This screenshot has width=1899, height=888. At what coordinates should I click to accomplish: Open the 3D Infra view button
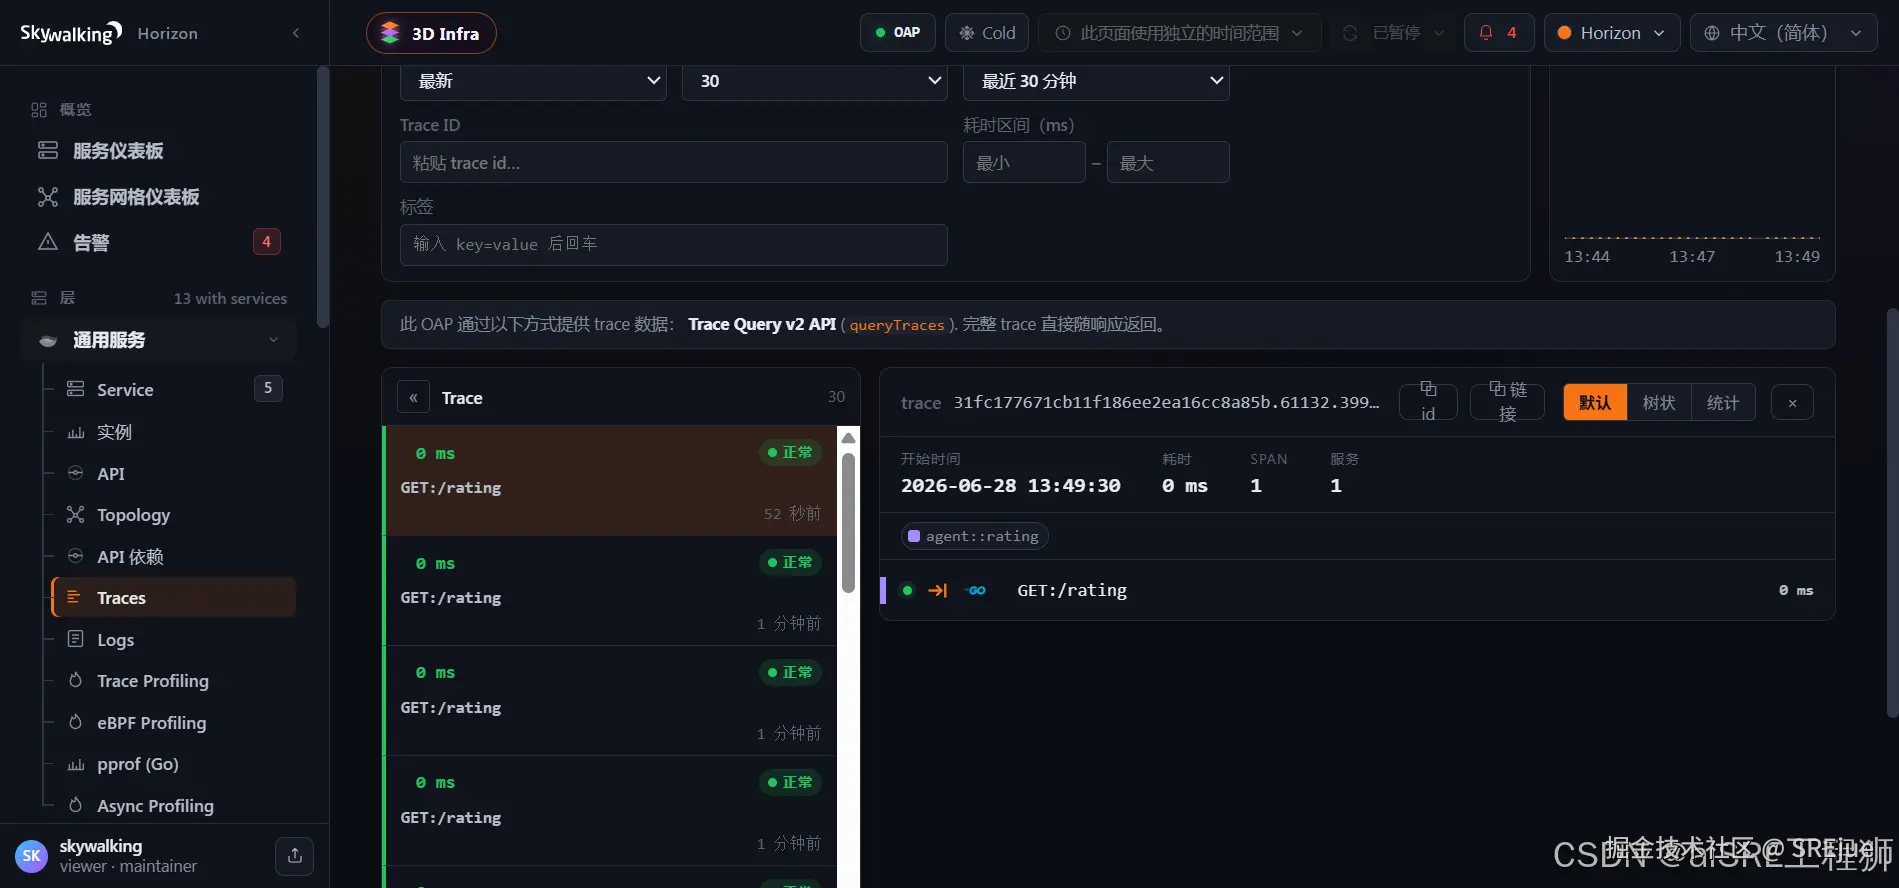(431, 33)
